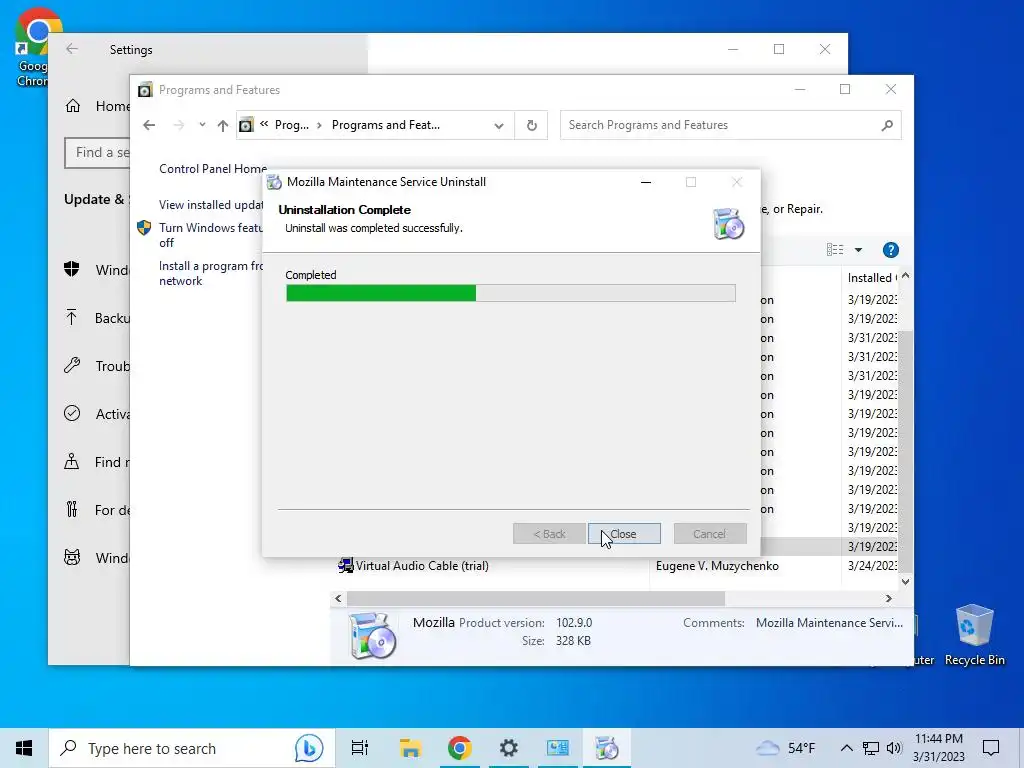Image resolution: width=1024 pixels, height=768 pixels.
Task: Click the 3/24/2023 install date cell
Action: (872, 566)
